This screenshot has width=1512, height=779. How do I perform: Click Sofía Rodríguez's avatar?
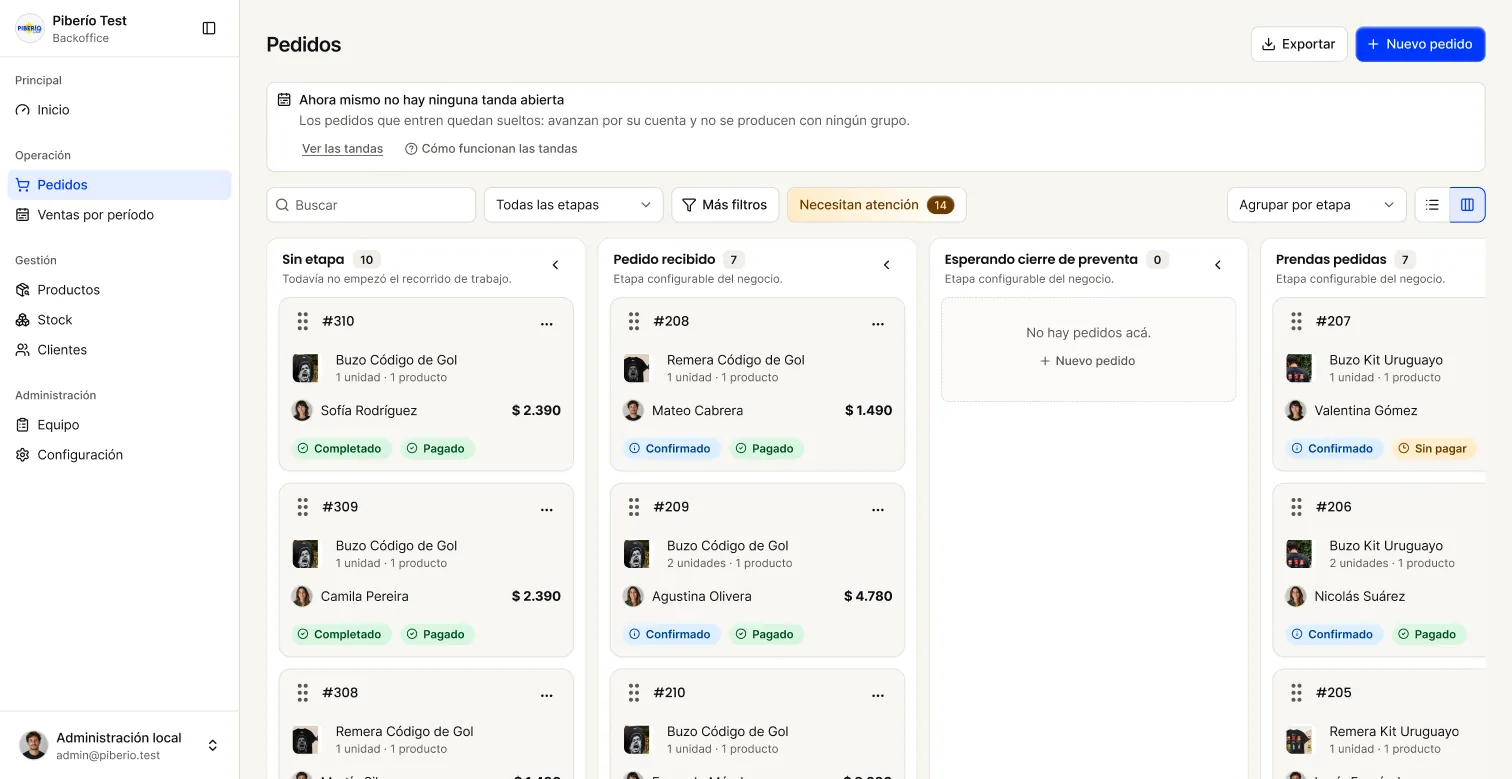302,410
